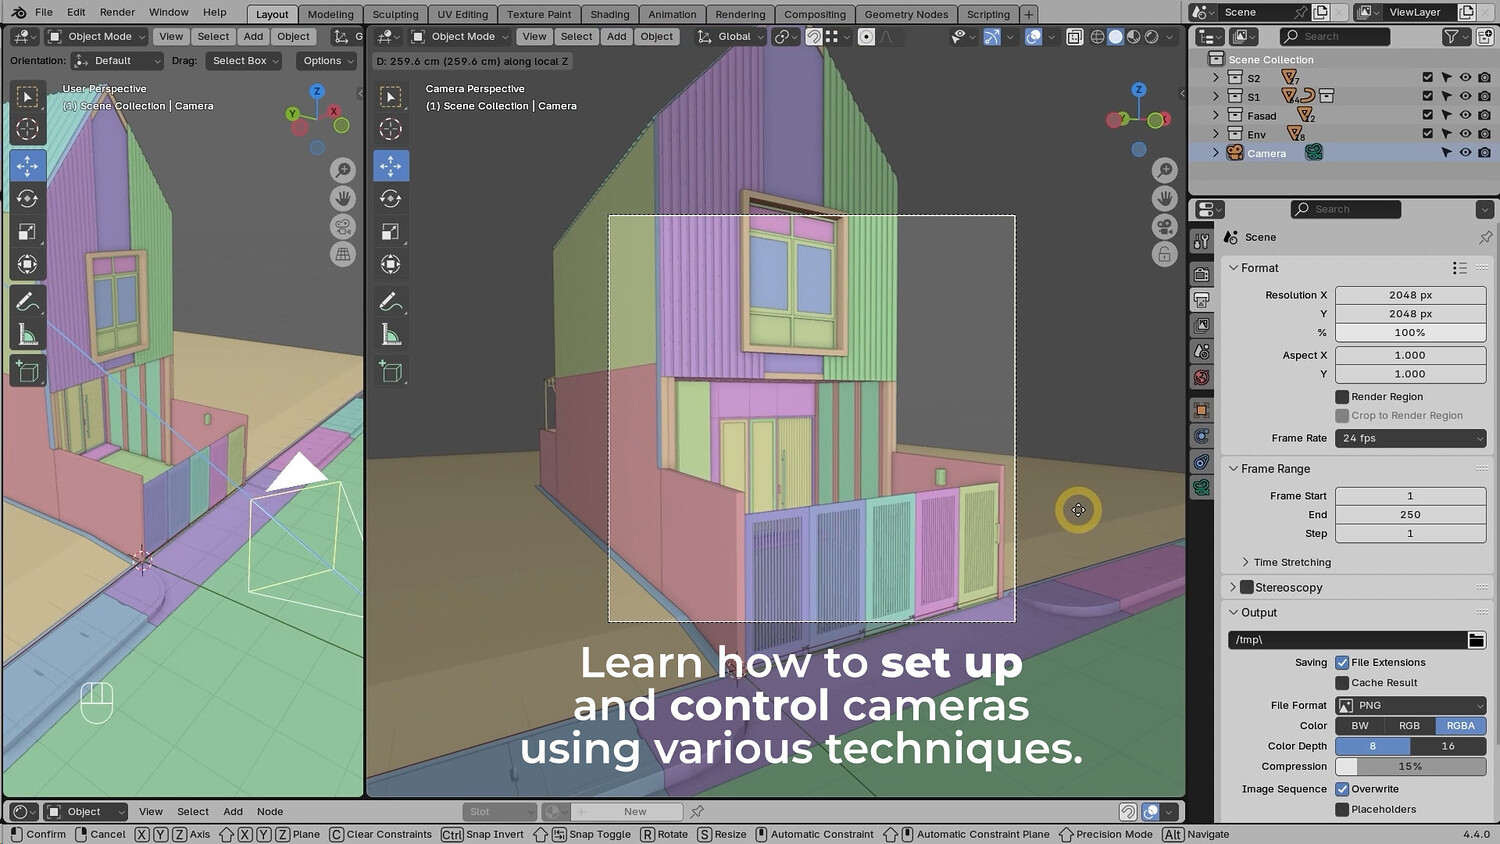Screen dimensions: 1500x844
Task: Open the Format presets list icon
Action: point(1460,268)
